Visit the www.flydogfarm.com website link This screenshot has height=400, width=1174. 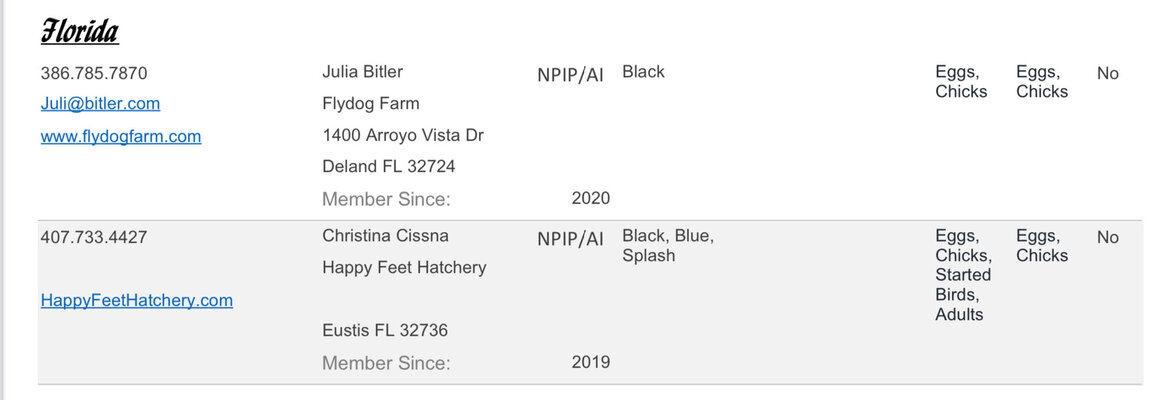[x=121, y=136]
